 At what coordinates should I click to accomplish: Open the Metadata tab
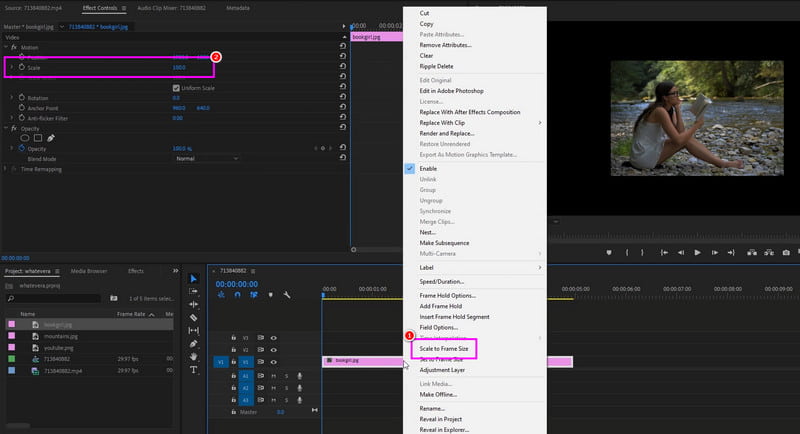[238, 8]
